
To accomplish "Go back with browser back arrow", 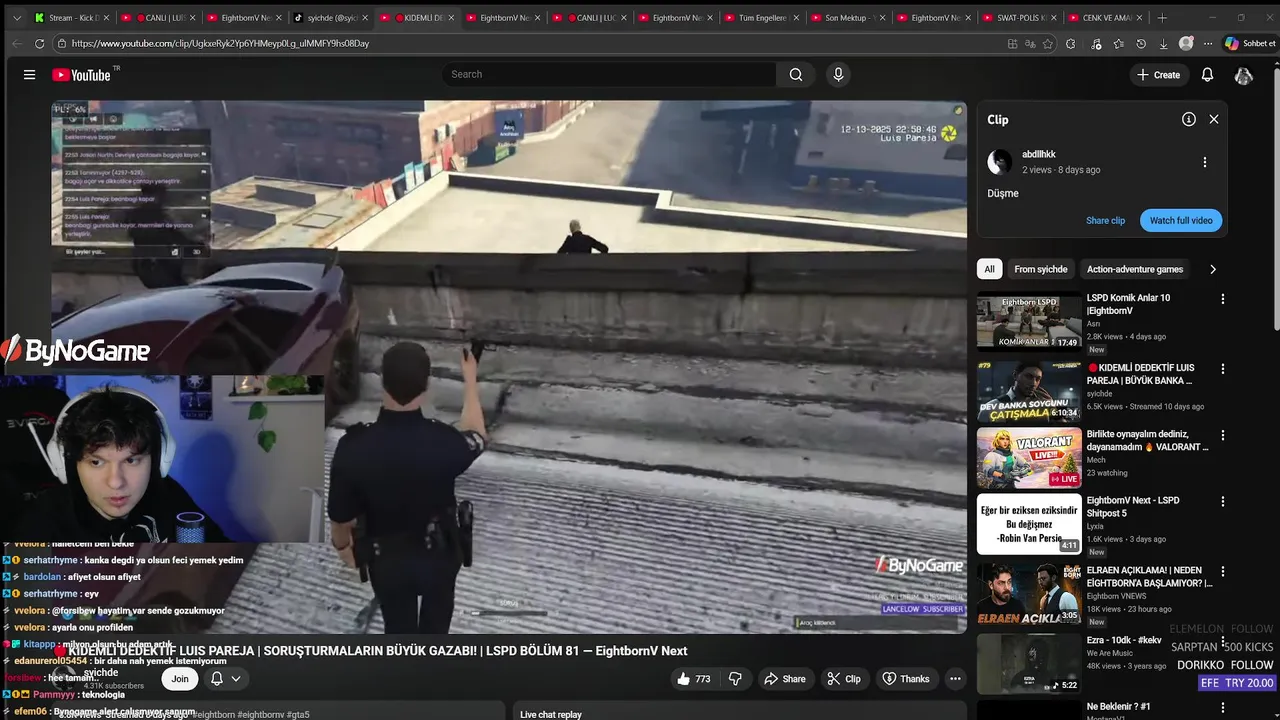I will click(x=16, y=43).
